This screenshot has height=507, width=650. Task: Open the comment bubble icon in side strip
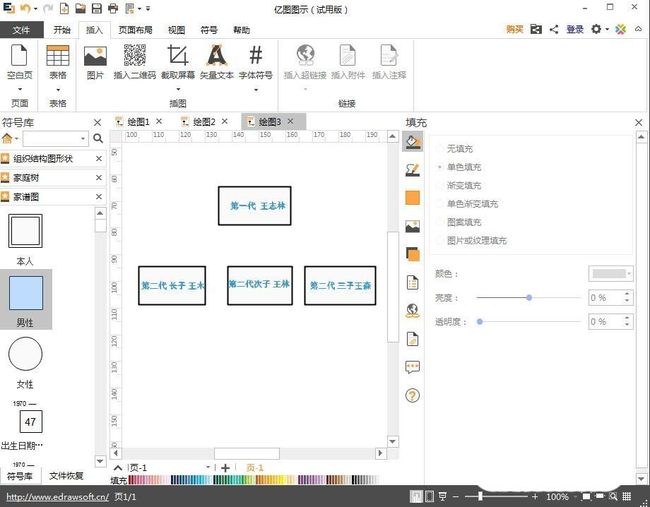(412, 367)
